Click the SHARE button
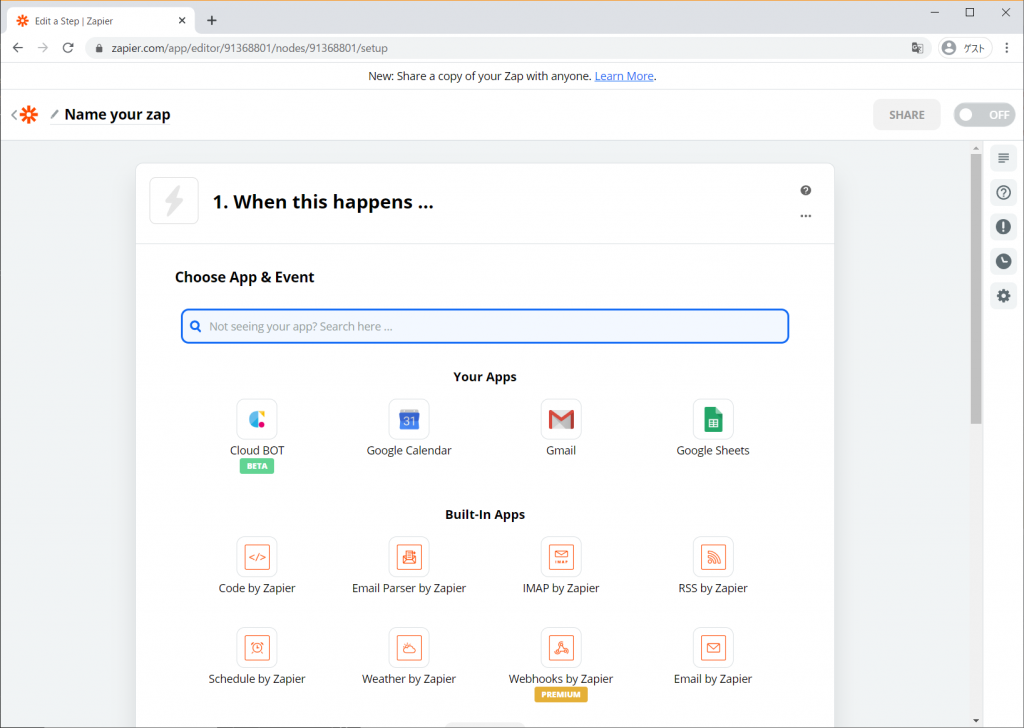1024x728 pixels. 906,115
